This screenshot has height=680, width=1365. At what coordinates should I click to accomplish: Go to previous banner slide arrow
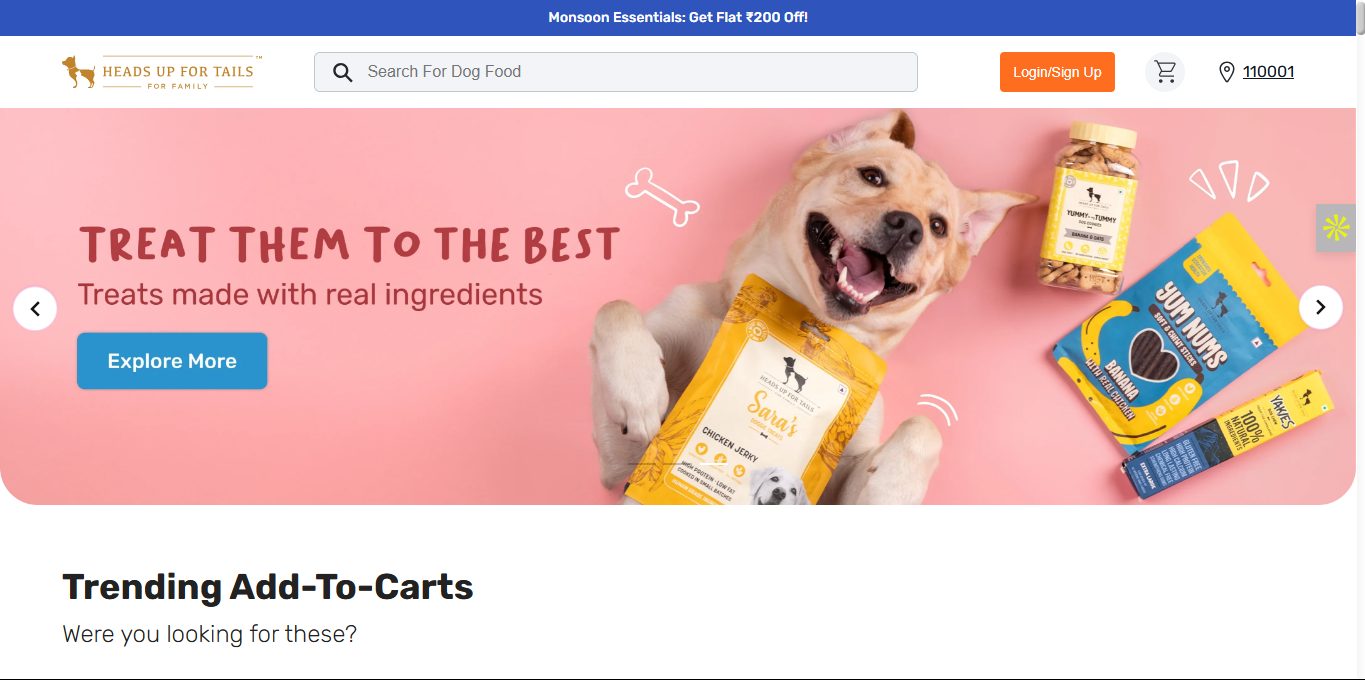[x=35, y=308]
